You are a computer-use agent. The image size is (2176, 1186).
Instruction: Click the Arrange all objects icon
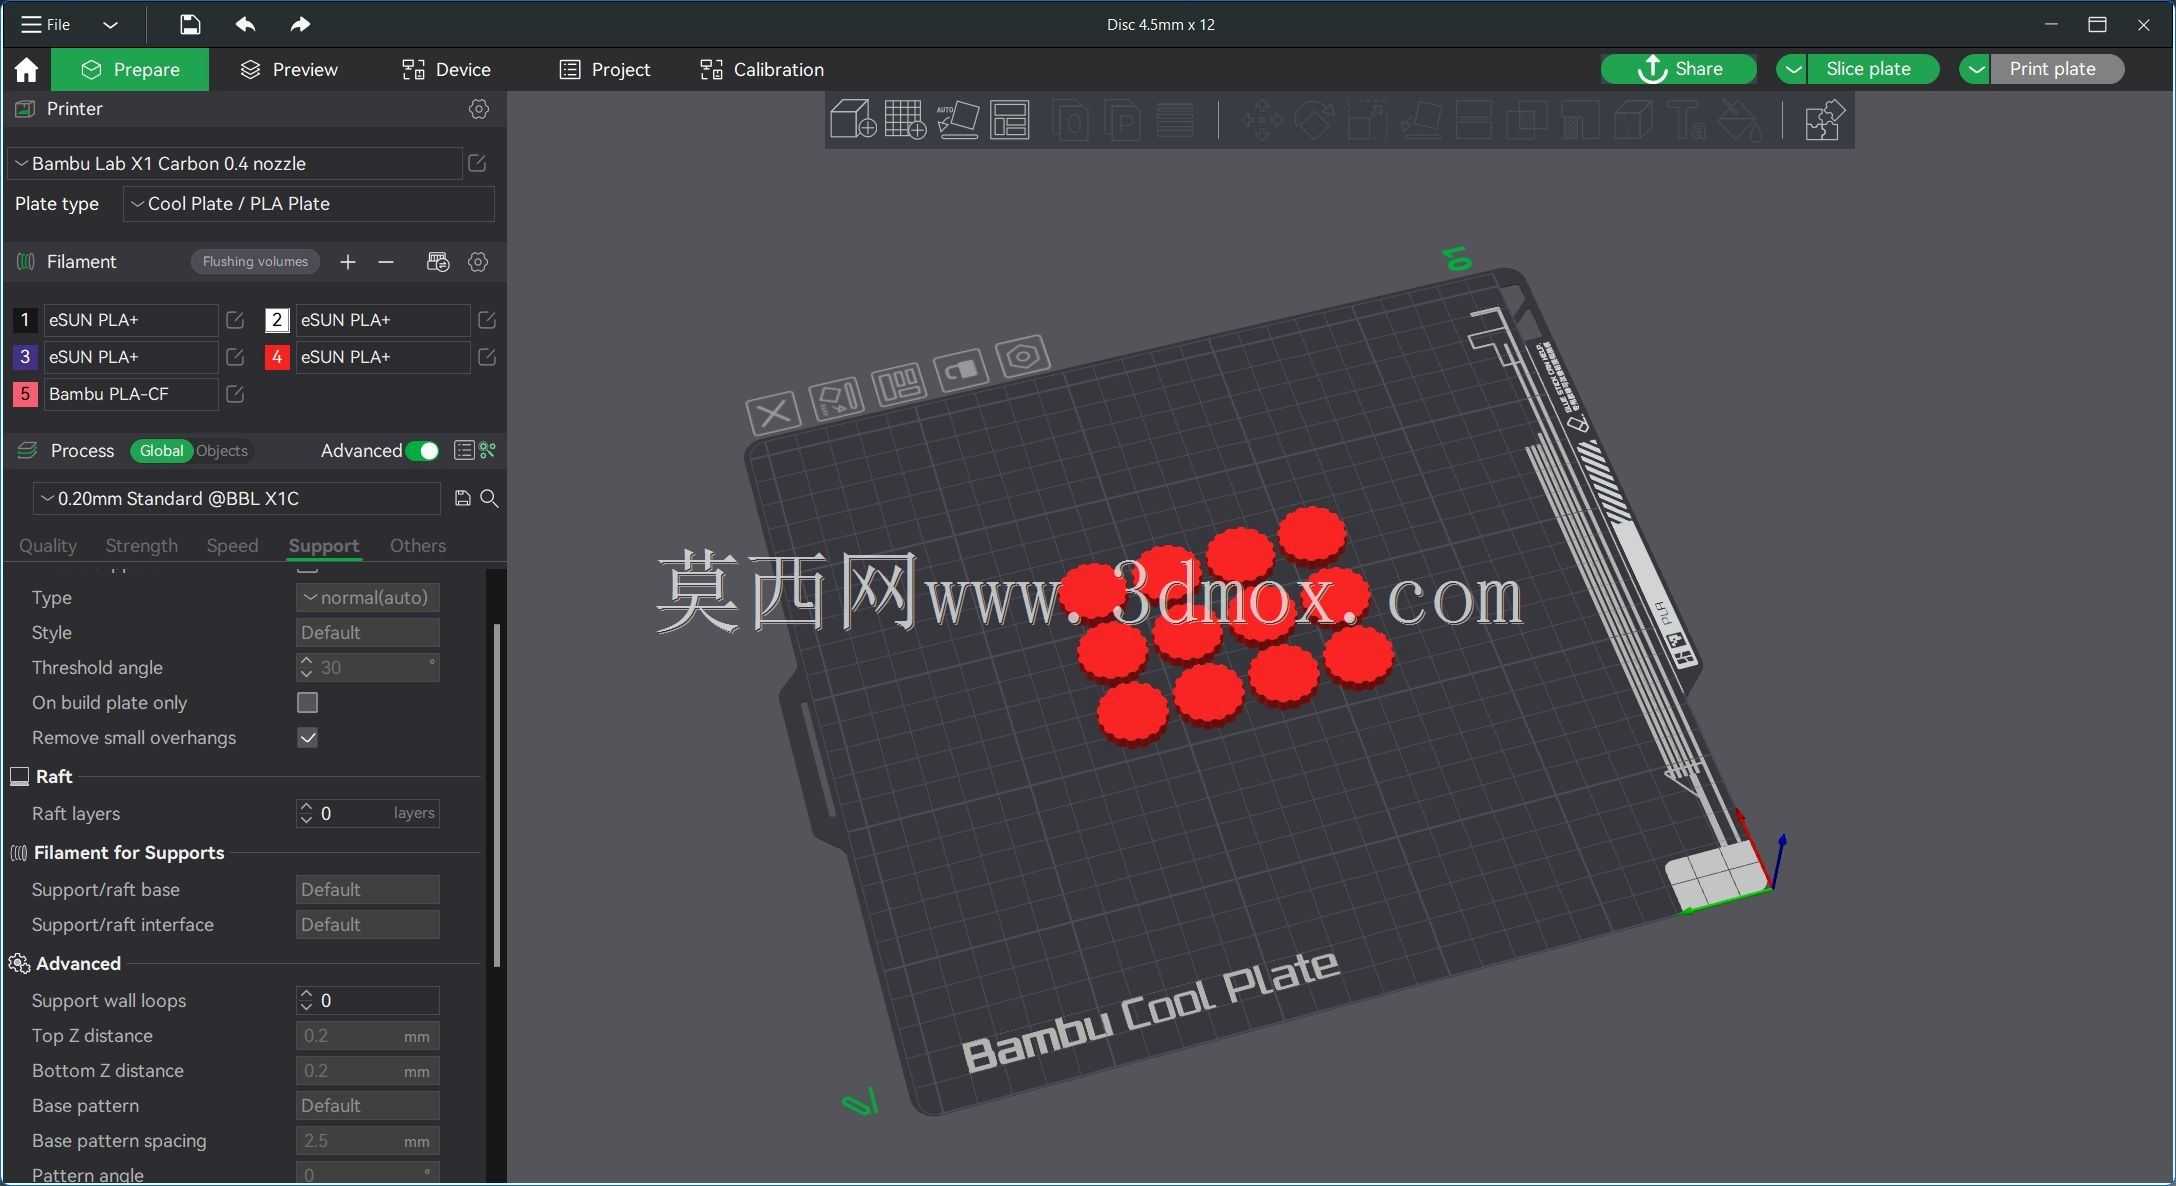[x=1010, y=120]
